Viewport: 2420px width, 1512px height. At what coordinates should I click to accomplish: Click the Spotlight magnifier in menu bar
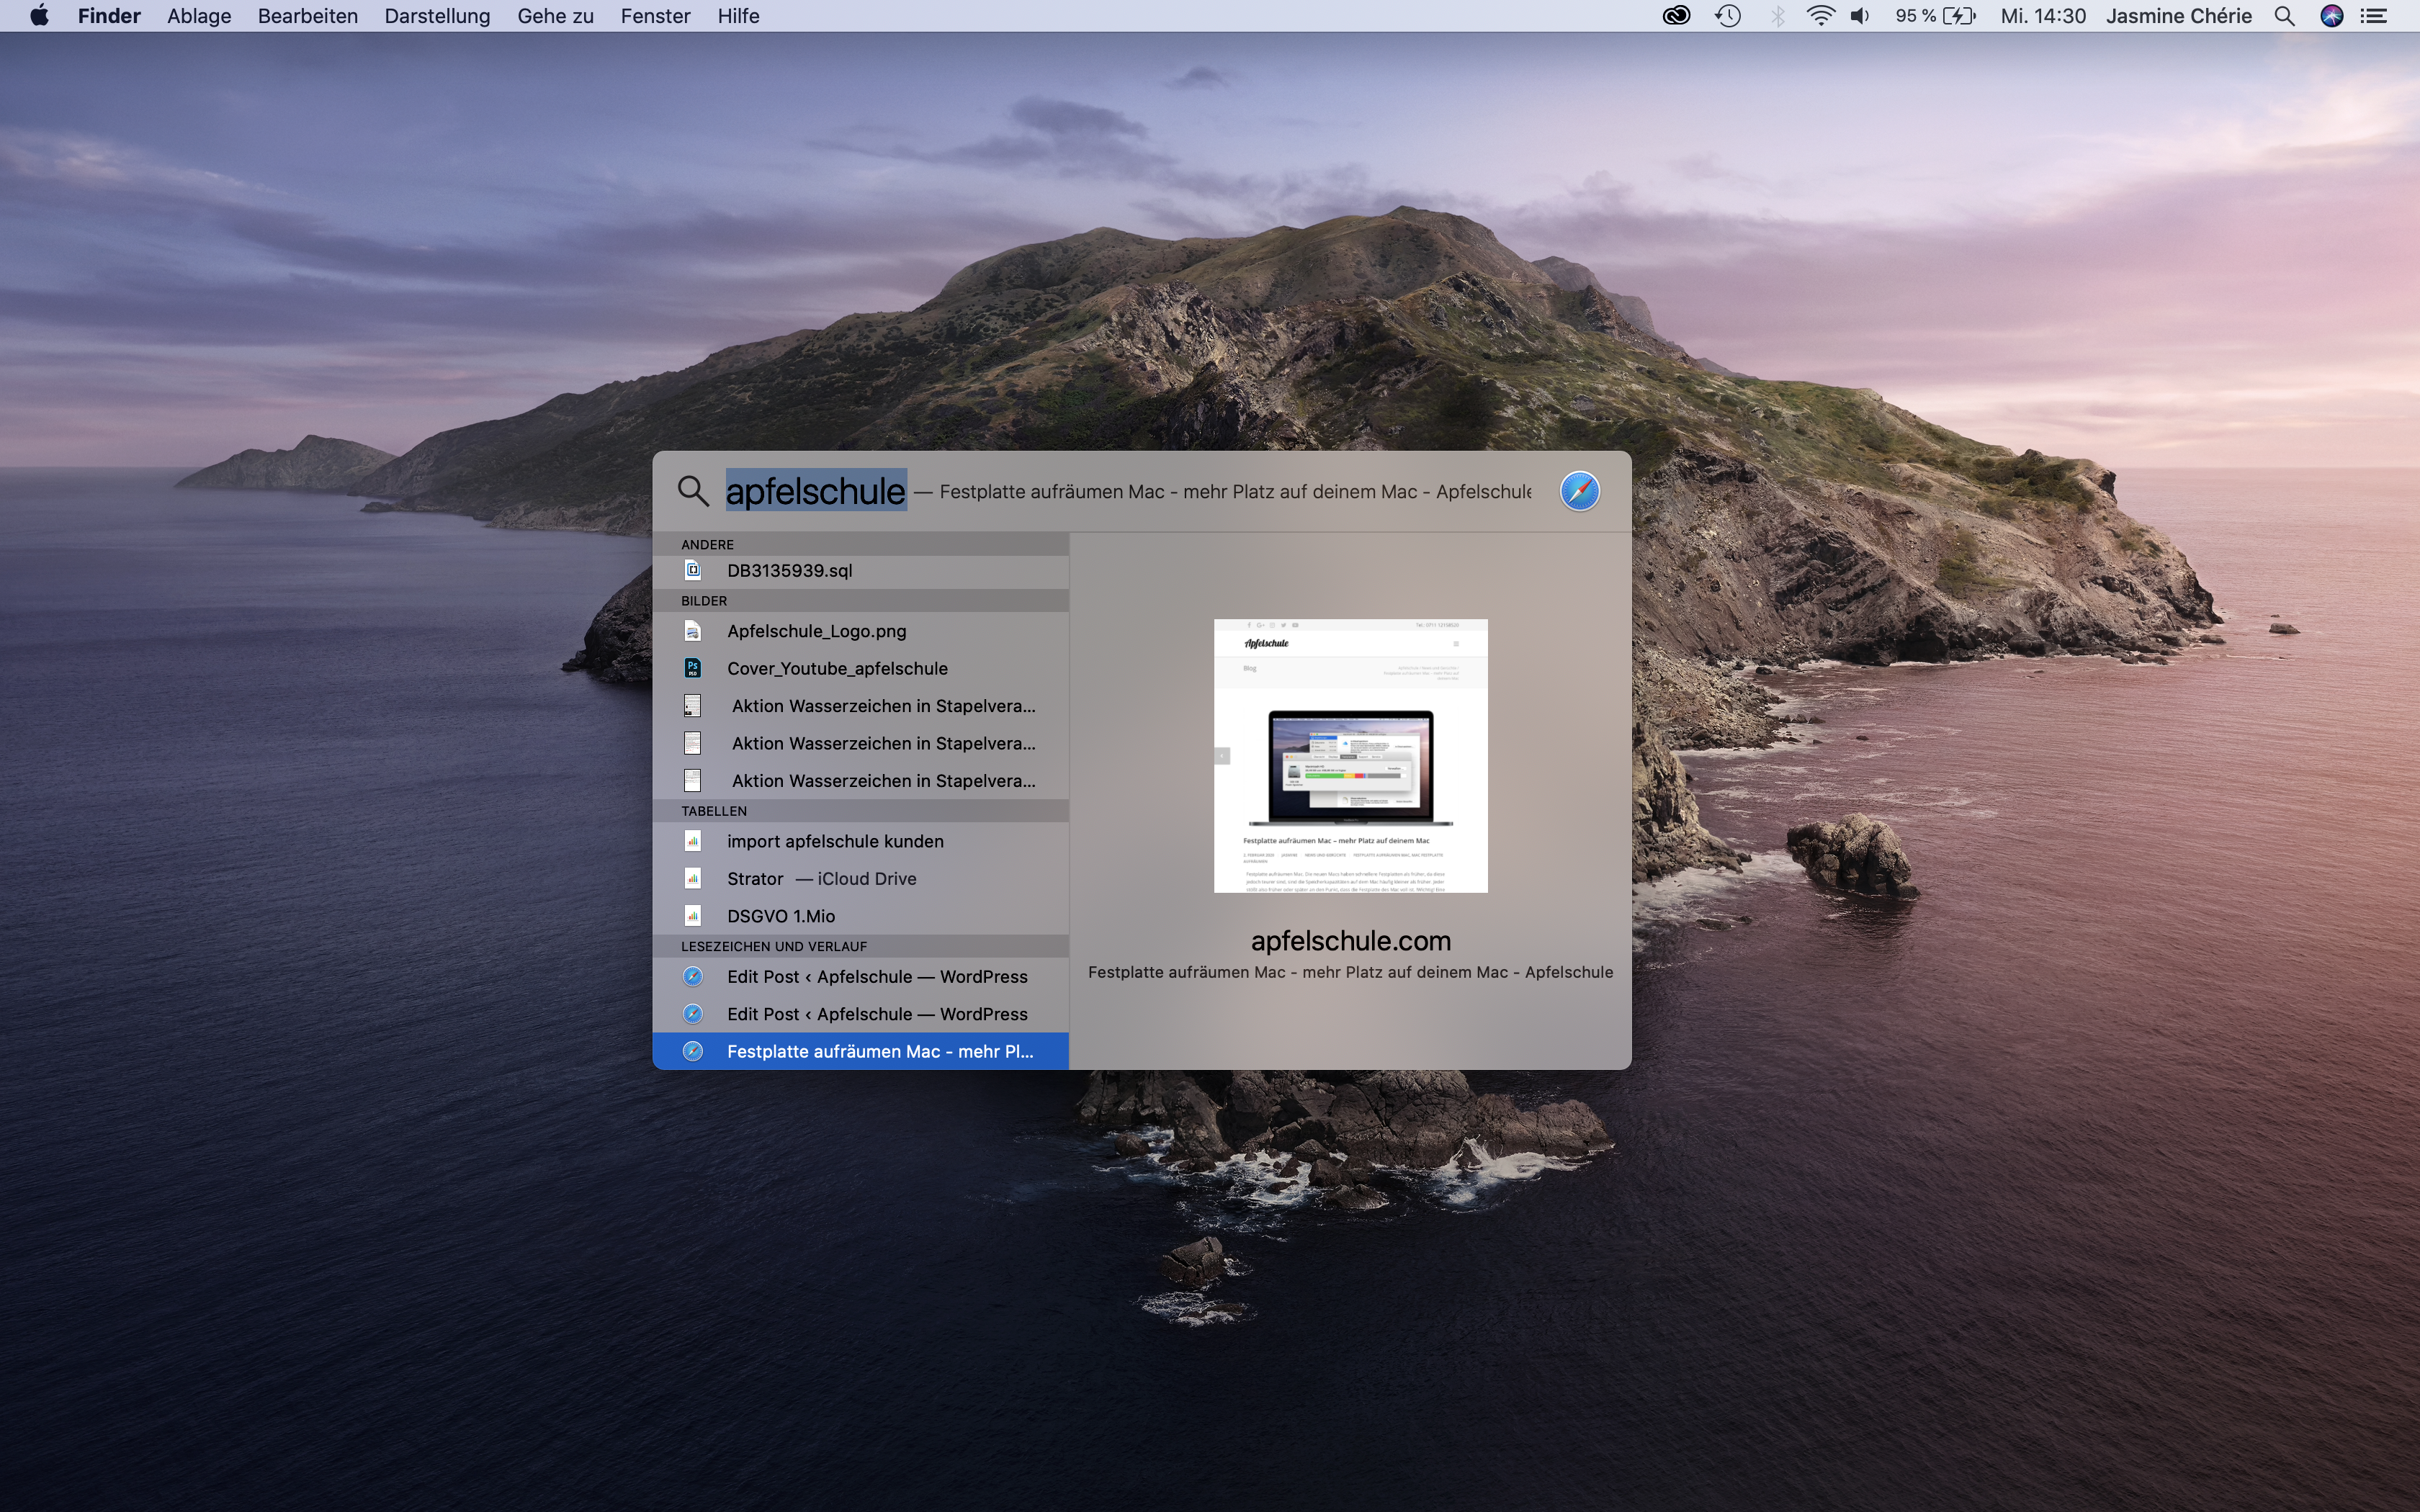point(2284,16)
